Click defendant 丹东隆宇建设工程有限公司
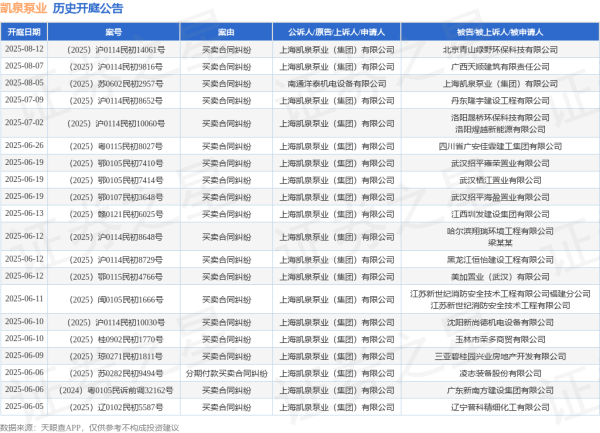 (500, 101)
